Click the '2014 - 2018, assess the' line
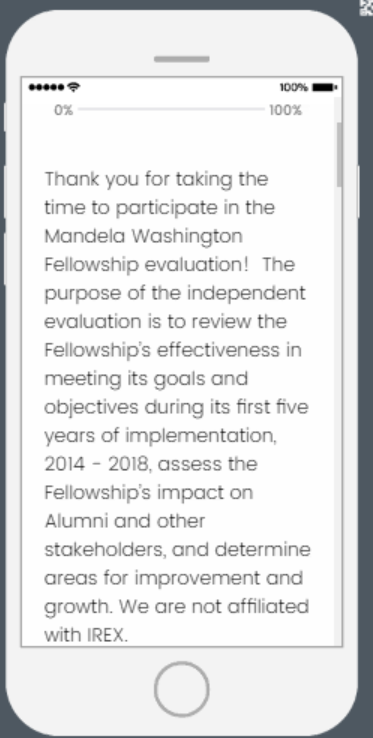 [151, 465]
